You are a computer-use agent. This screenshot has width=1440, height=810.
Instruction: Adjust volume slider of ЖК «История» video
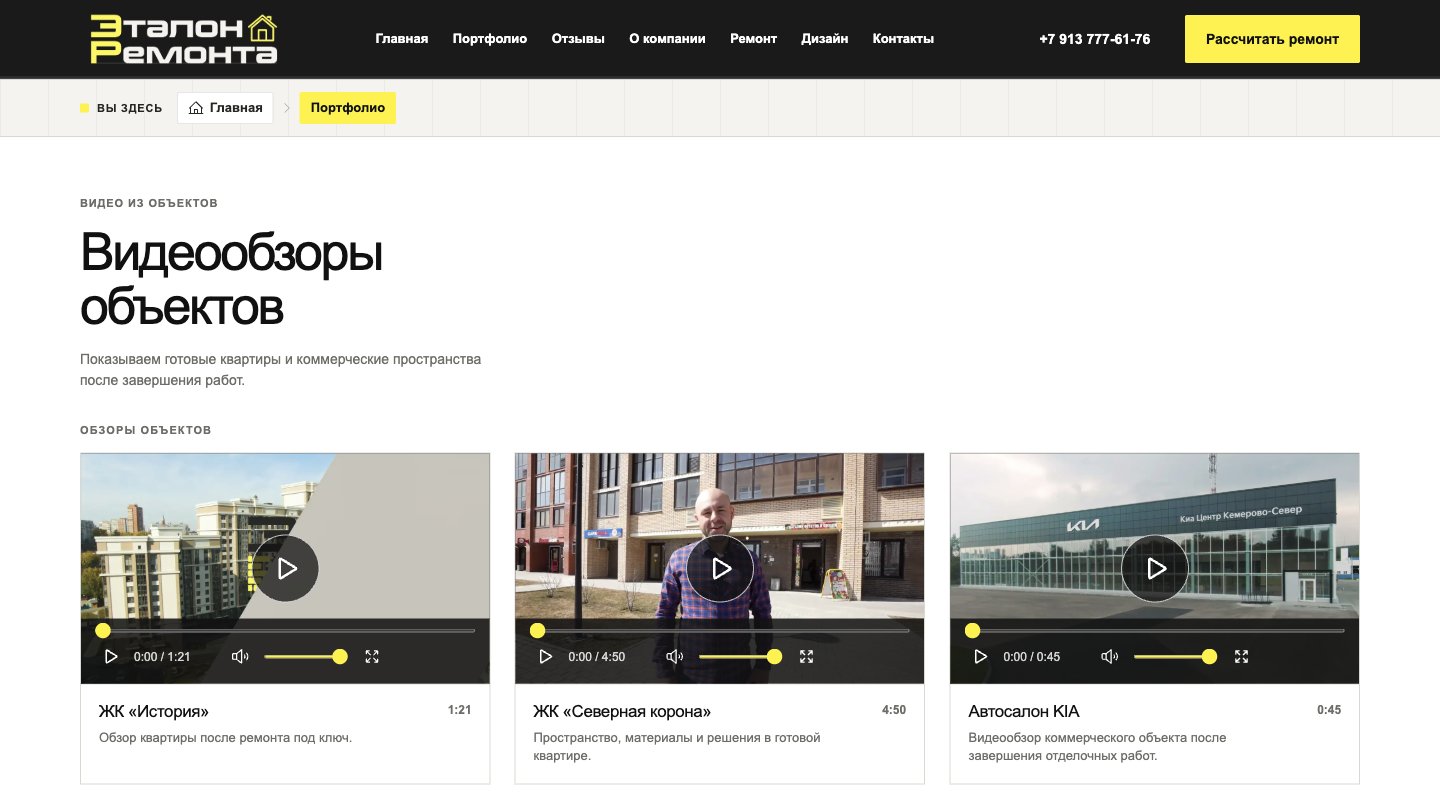[305, 657]
